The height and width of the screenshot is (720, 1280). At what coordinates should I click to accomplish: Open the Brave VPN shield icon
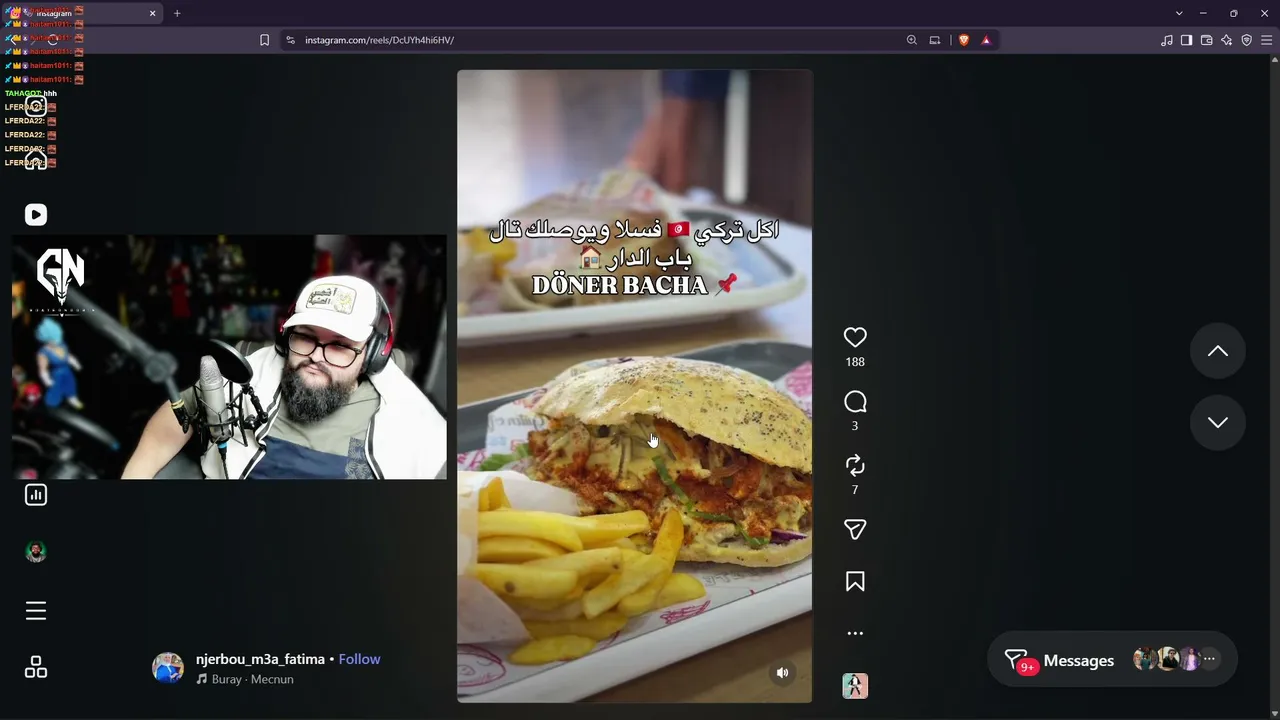coord(1247,40)
